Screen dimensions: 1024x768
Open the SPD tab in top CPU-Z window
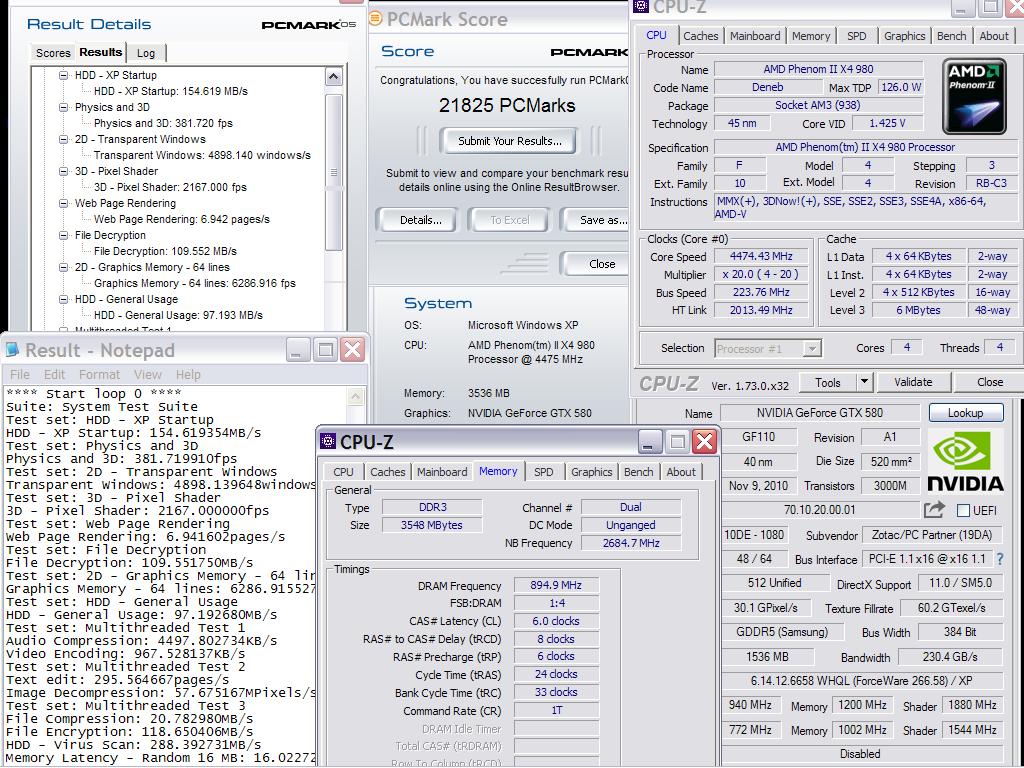pos(856,36)
